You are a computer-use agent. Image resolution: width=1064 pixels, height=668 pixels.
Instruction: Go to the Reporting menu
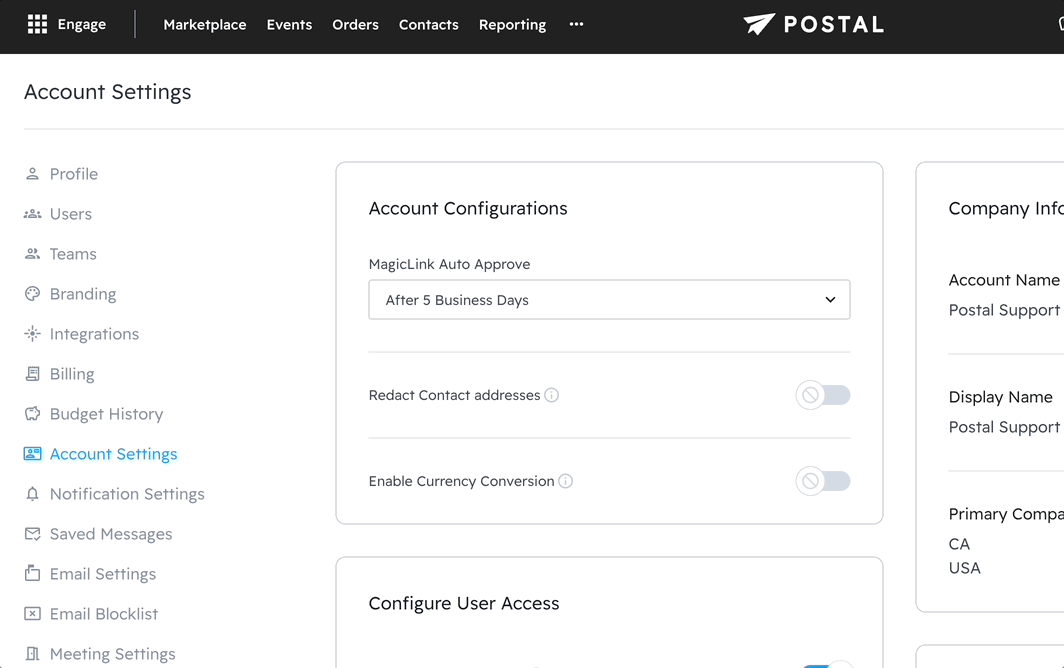point(512,24)
